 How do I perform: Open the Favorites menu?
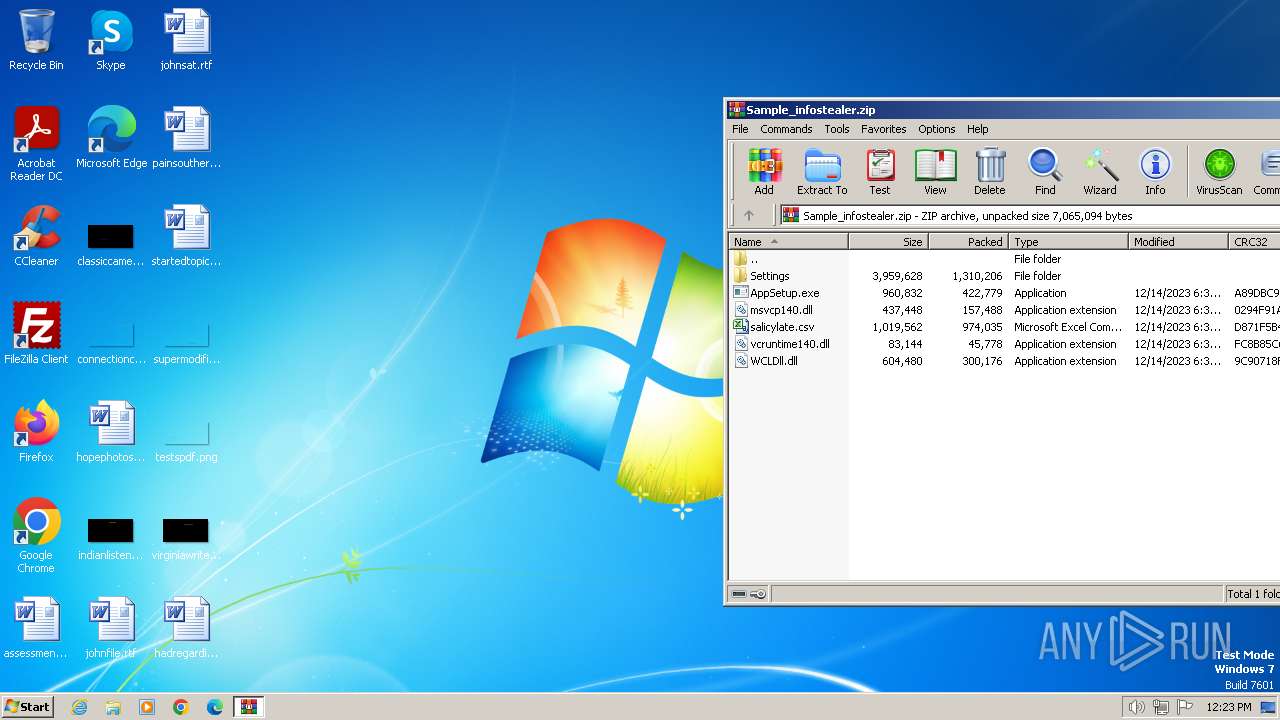tap(884, 129)
